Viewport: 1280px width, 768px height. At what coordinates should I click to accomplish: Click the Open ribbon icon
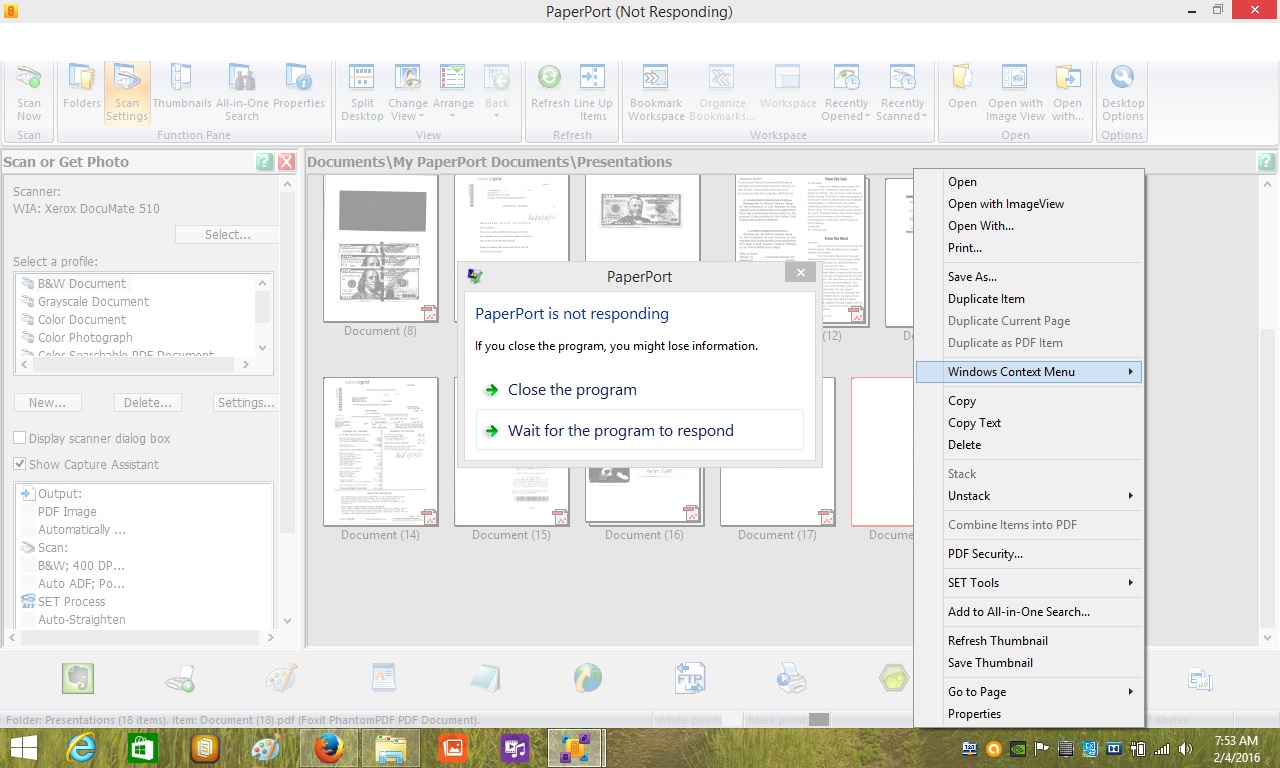point(962,78)
